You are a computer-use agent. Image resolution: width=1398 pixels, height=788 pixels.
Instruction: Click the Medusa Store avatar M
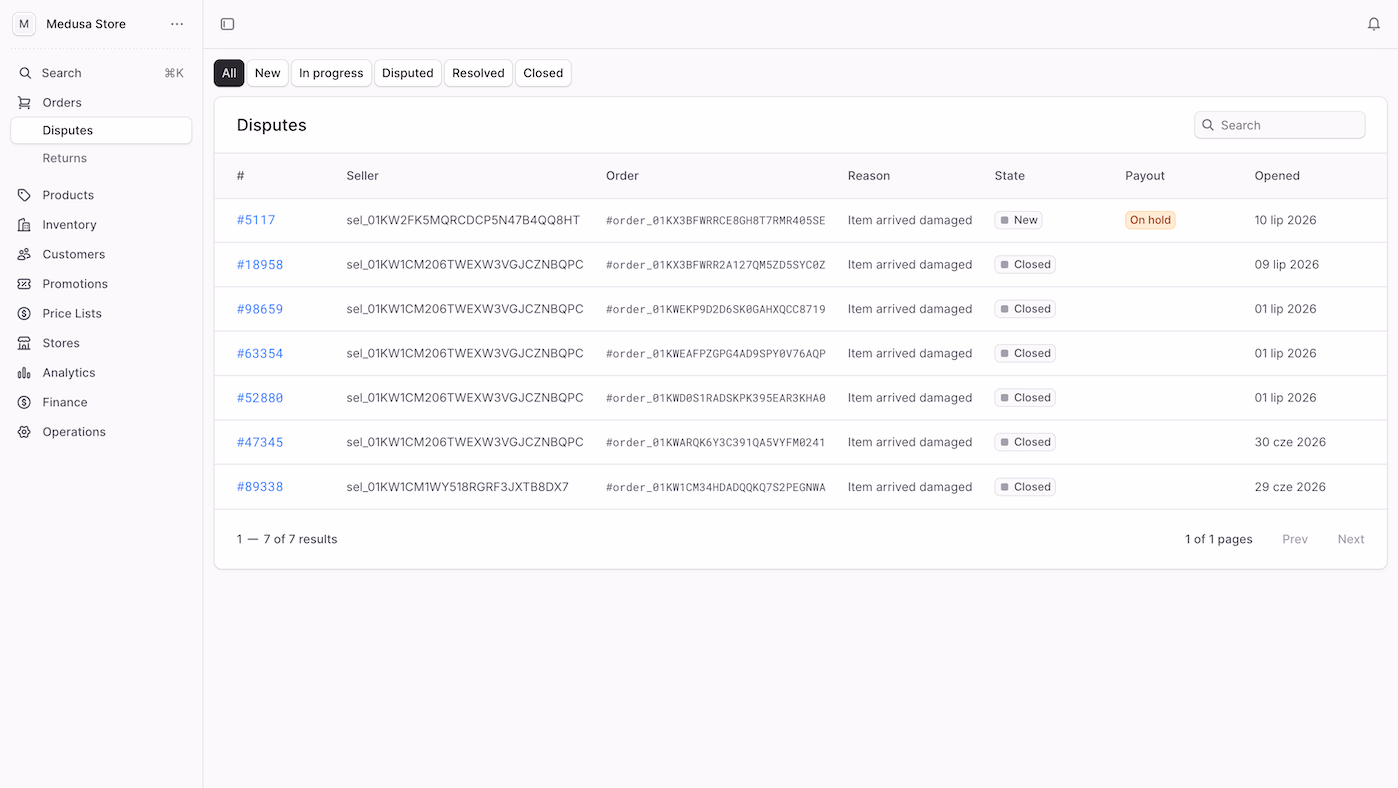pyautogui.click(x=24, y=24)
